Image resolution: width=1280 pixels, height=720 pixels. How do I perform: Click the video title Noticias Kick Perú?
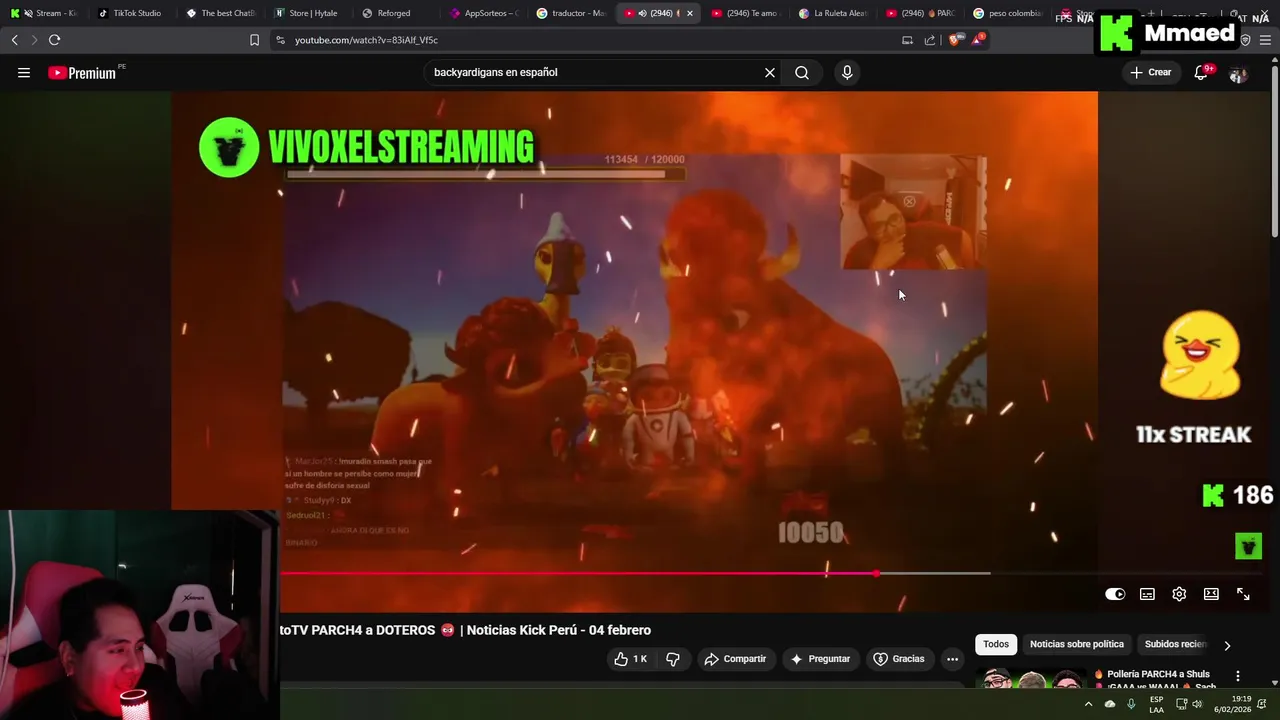pyautogui.click(x=465, y=630)
